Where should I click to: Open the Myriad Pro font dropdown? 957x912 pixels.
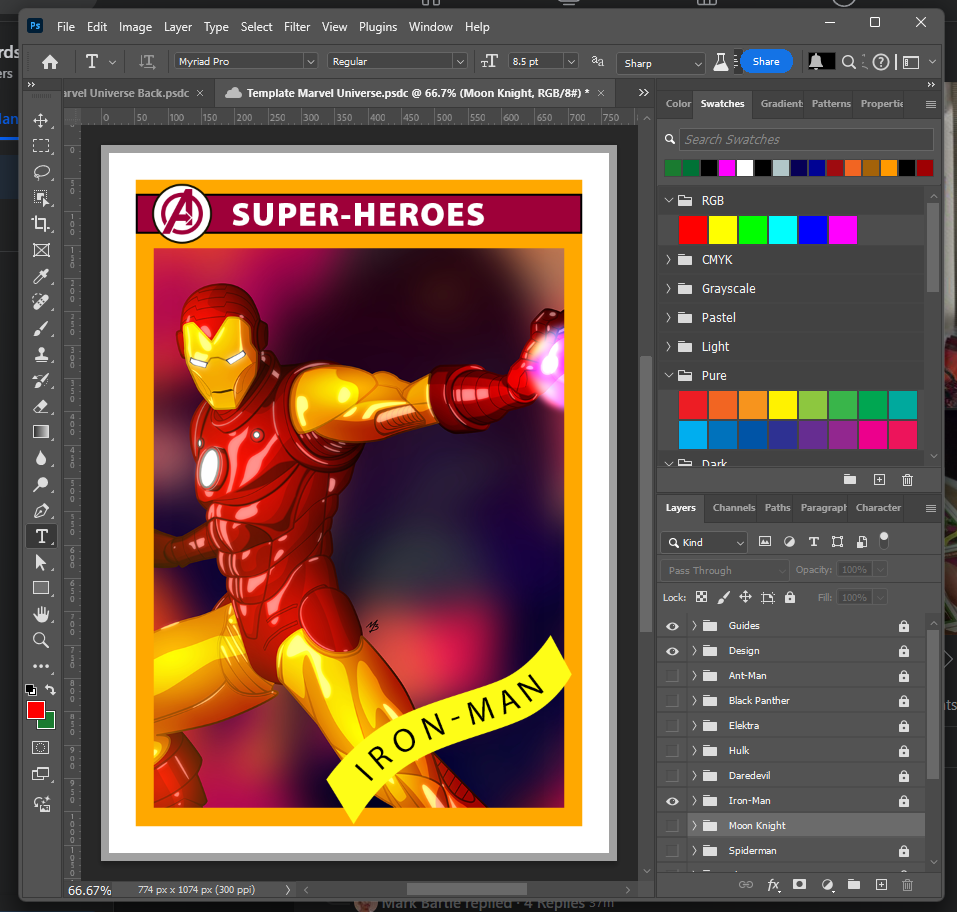coord(311,62)
